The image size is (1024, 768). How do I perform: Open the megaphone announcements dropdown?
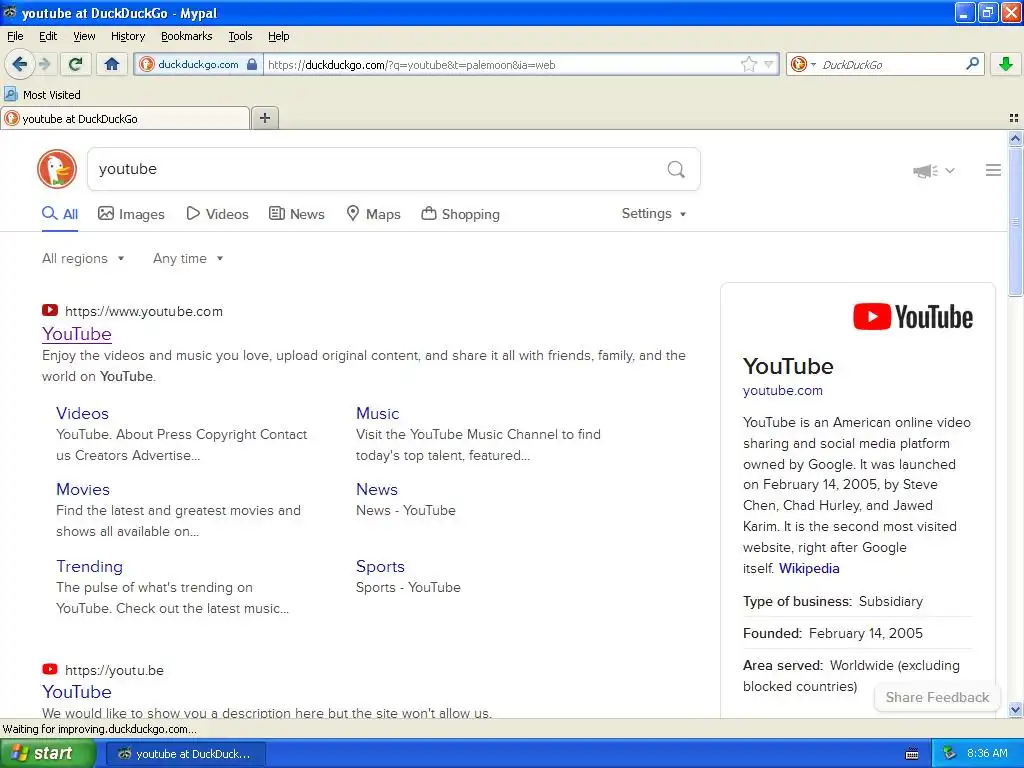933,170
